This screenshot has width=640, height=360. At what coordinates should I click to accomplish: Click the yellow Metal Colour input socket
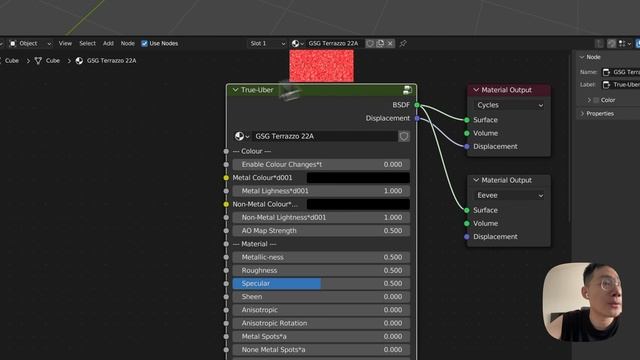(x=226, y=178)
